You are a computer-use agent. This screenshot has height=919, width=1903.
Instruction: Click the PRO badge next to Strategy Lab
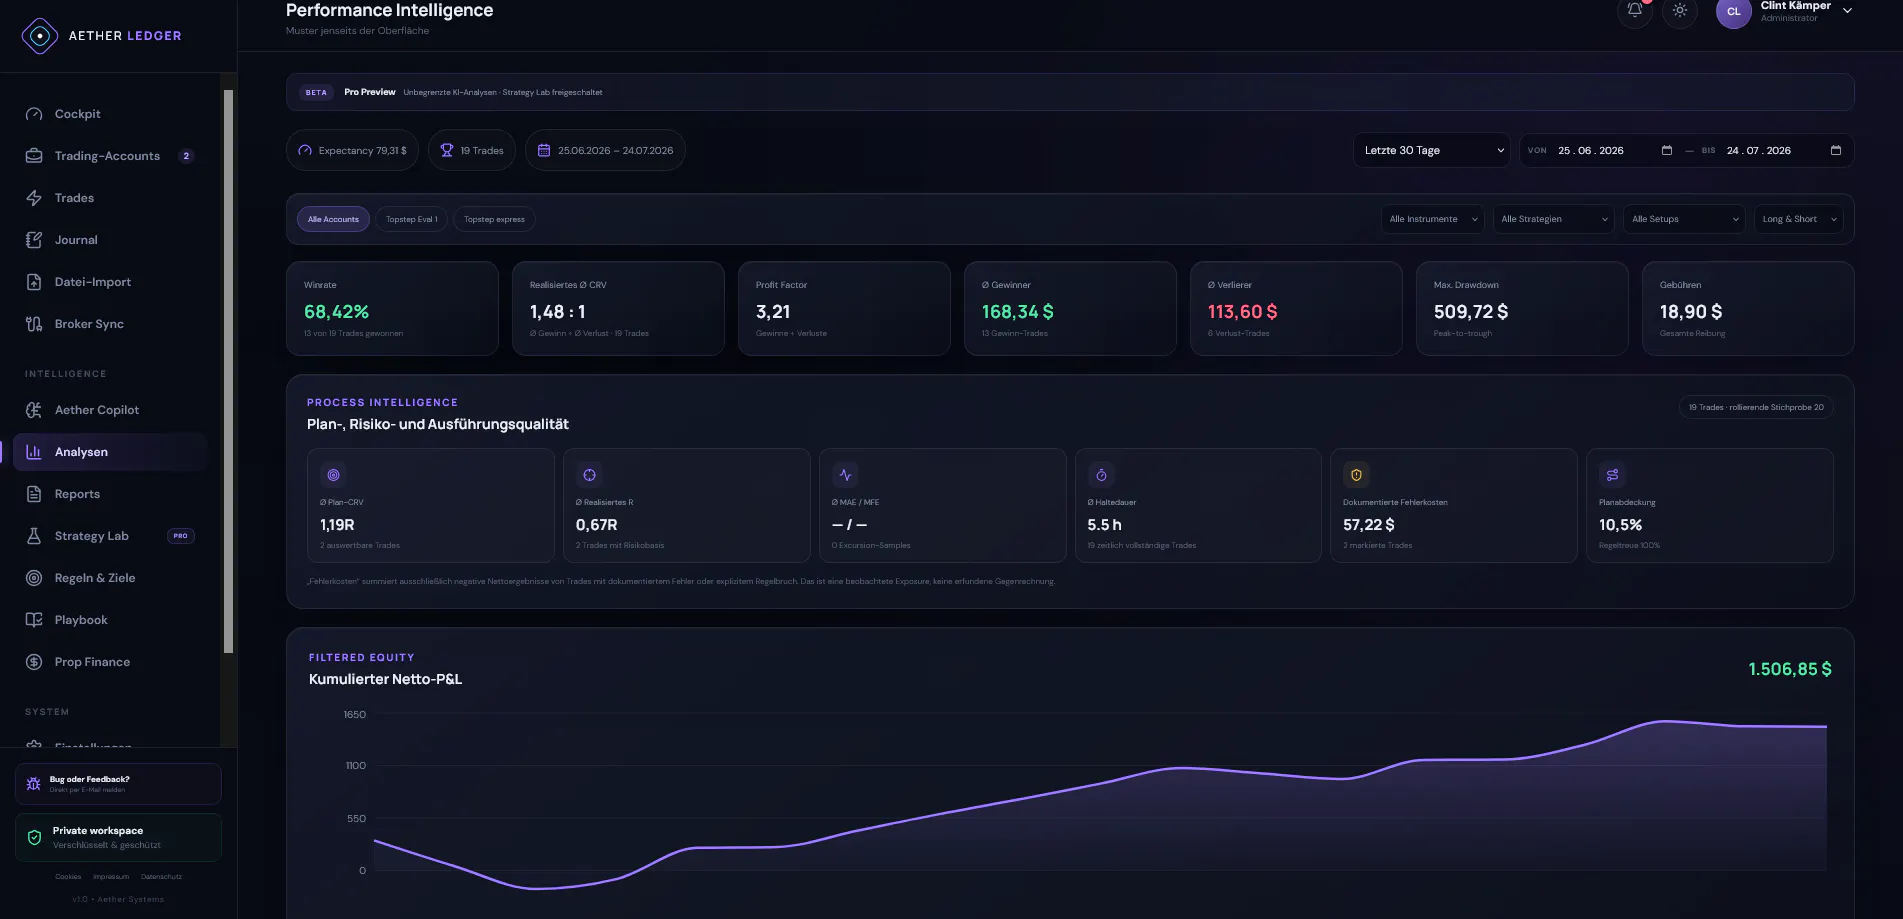click(180, 536)
